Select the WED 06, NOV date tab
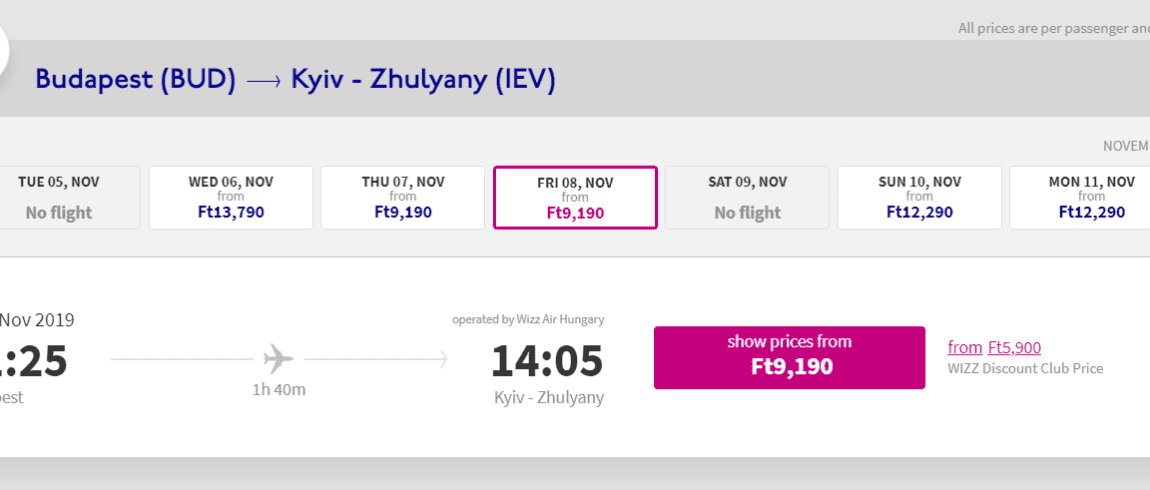Screen dimensions: 1150x490 pyautogui.click(x=231, y=197)
